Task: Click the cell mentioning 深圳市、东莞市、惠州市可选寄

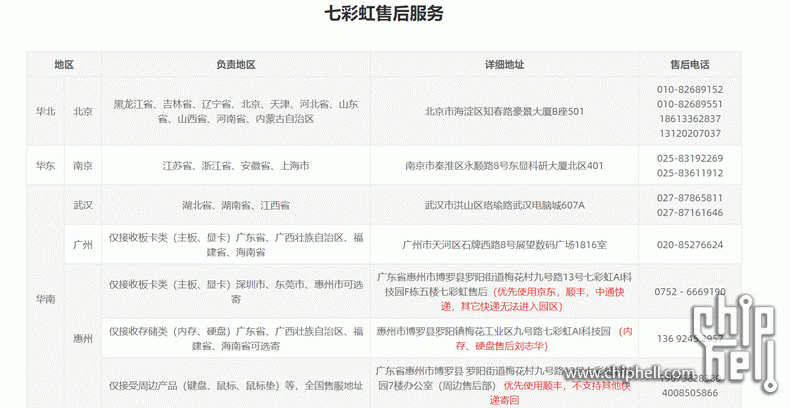Action: pyautogui.click(x=236, y=292)
